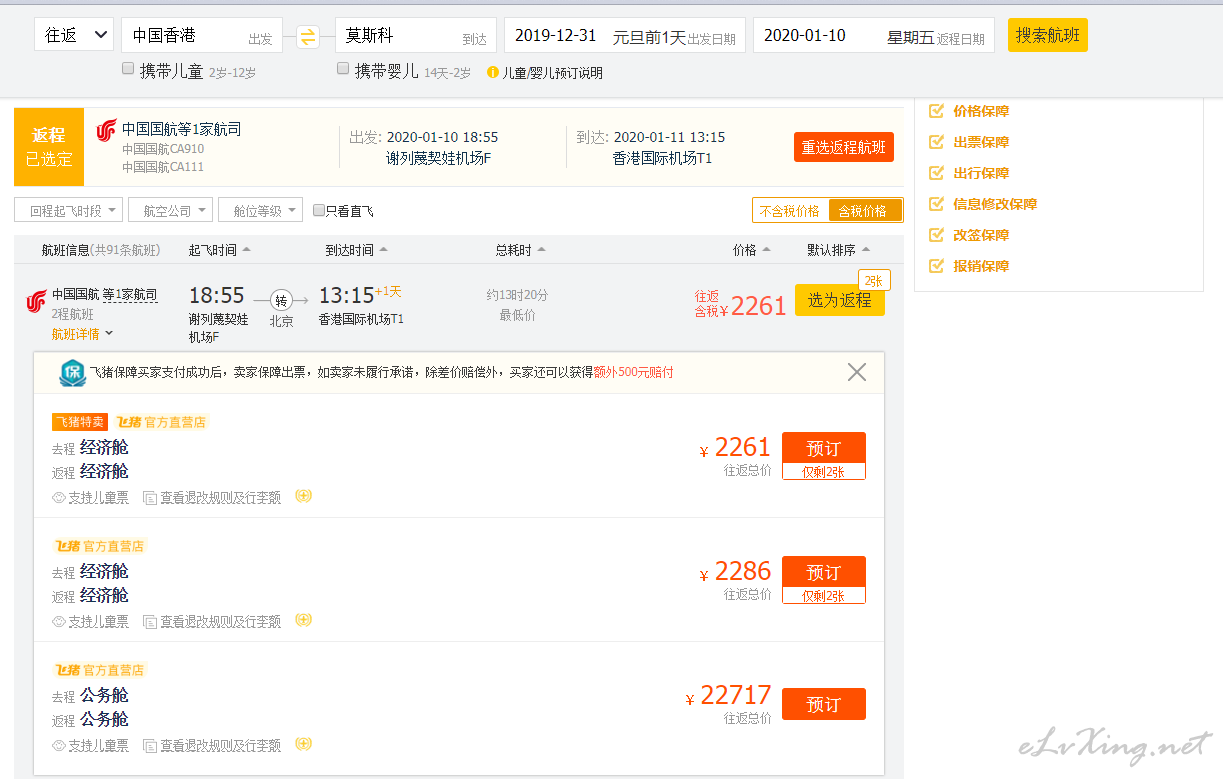The width and height of the screenshot is (1223, 779).
Task: Click check icon next to 信息修改保障
Action: coord(936,204)
